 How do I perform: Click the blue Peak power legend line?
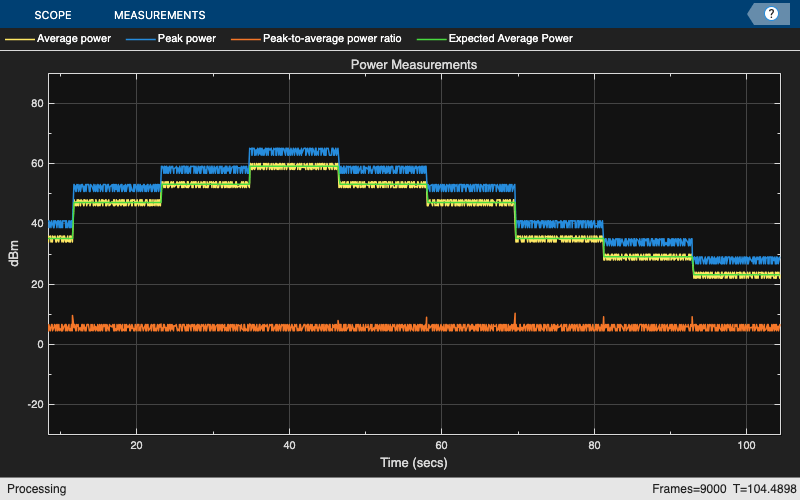click(x=141, y=39)
